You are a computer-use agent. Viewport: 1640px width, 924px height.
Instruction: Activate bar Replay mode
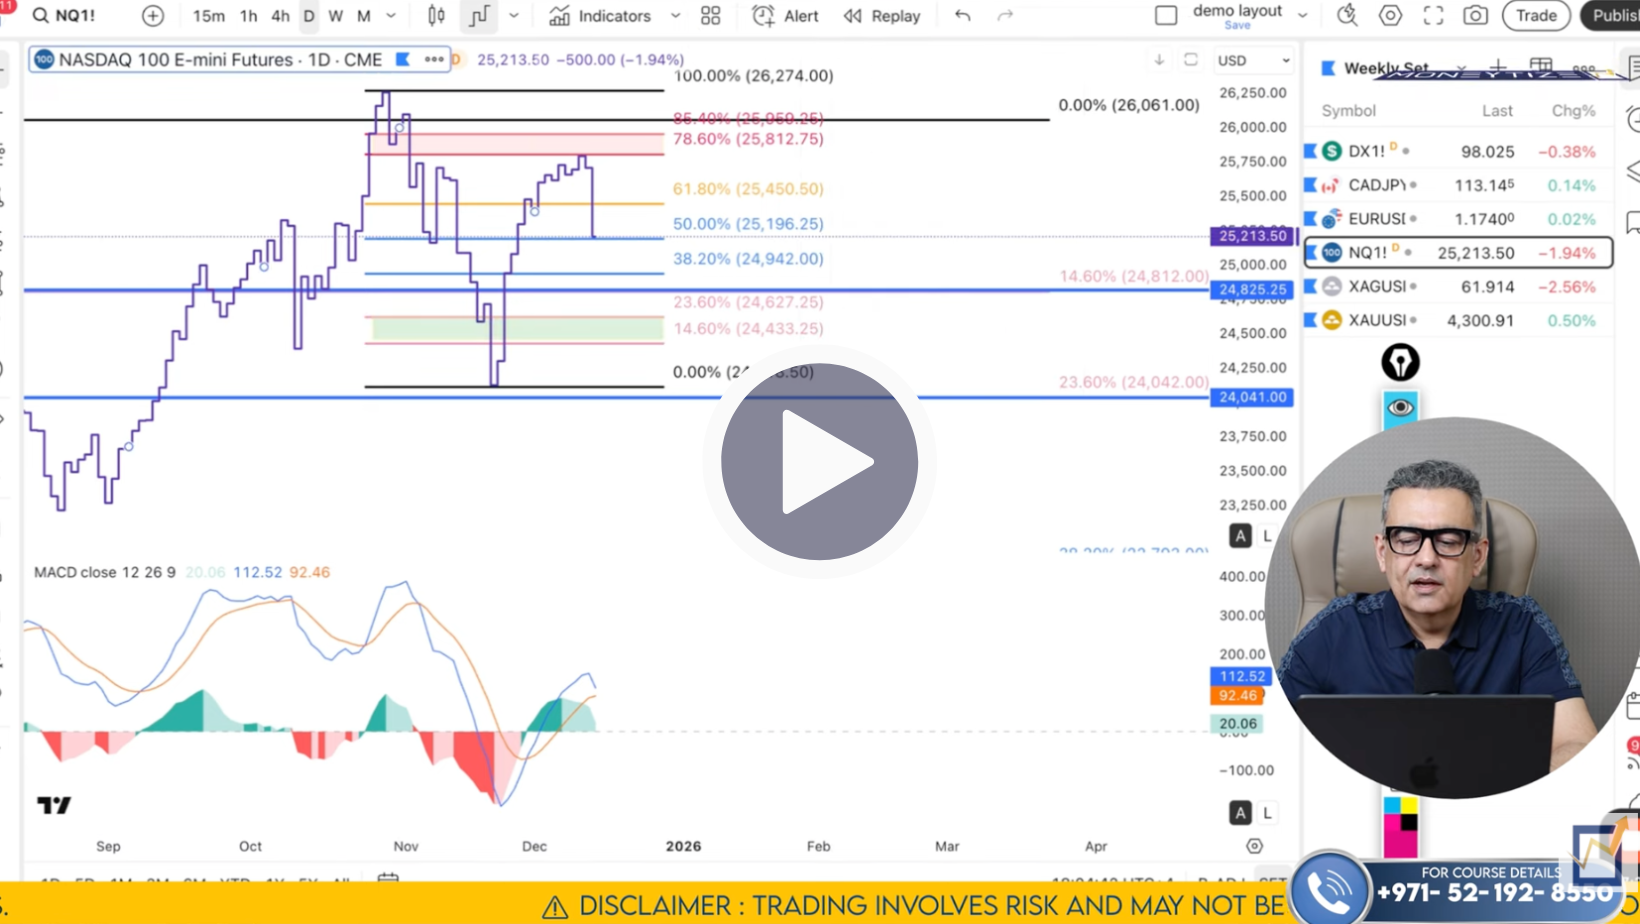[x=882, y=16]
